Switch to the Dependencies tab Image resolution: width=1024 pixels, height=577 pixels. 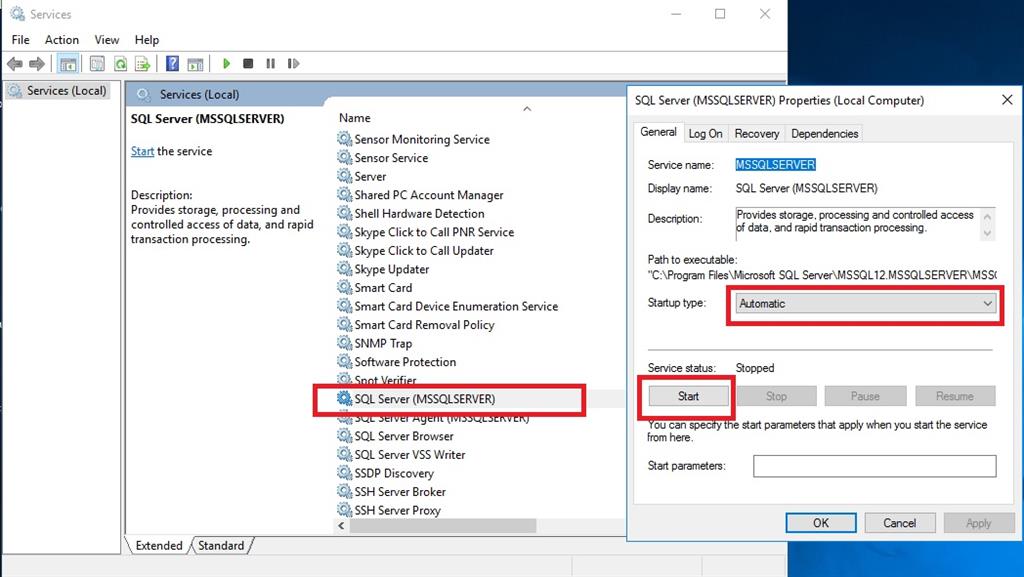coord(824,133)
